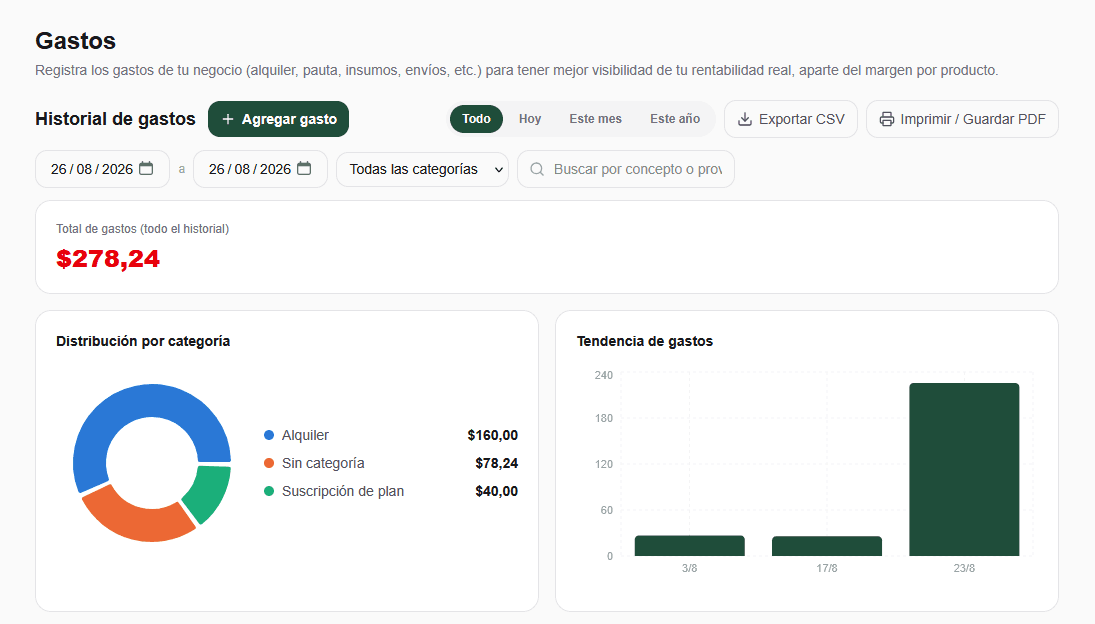Screen dimensions: 1095x624
Task: Open the Todas las categorías dropdown
Action: (x=422, y=170)
